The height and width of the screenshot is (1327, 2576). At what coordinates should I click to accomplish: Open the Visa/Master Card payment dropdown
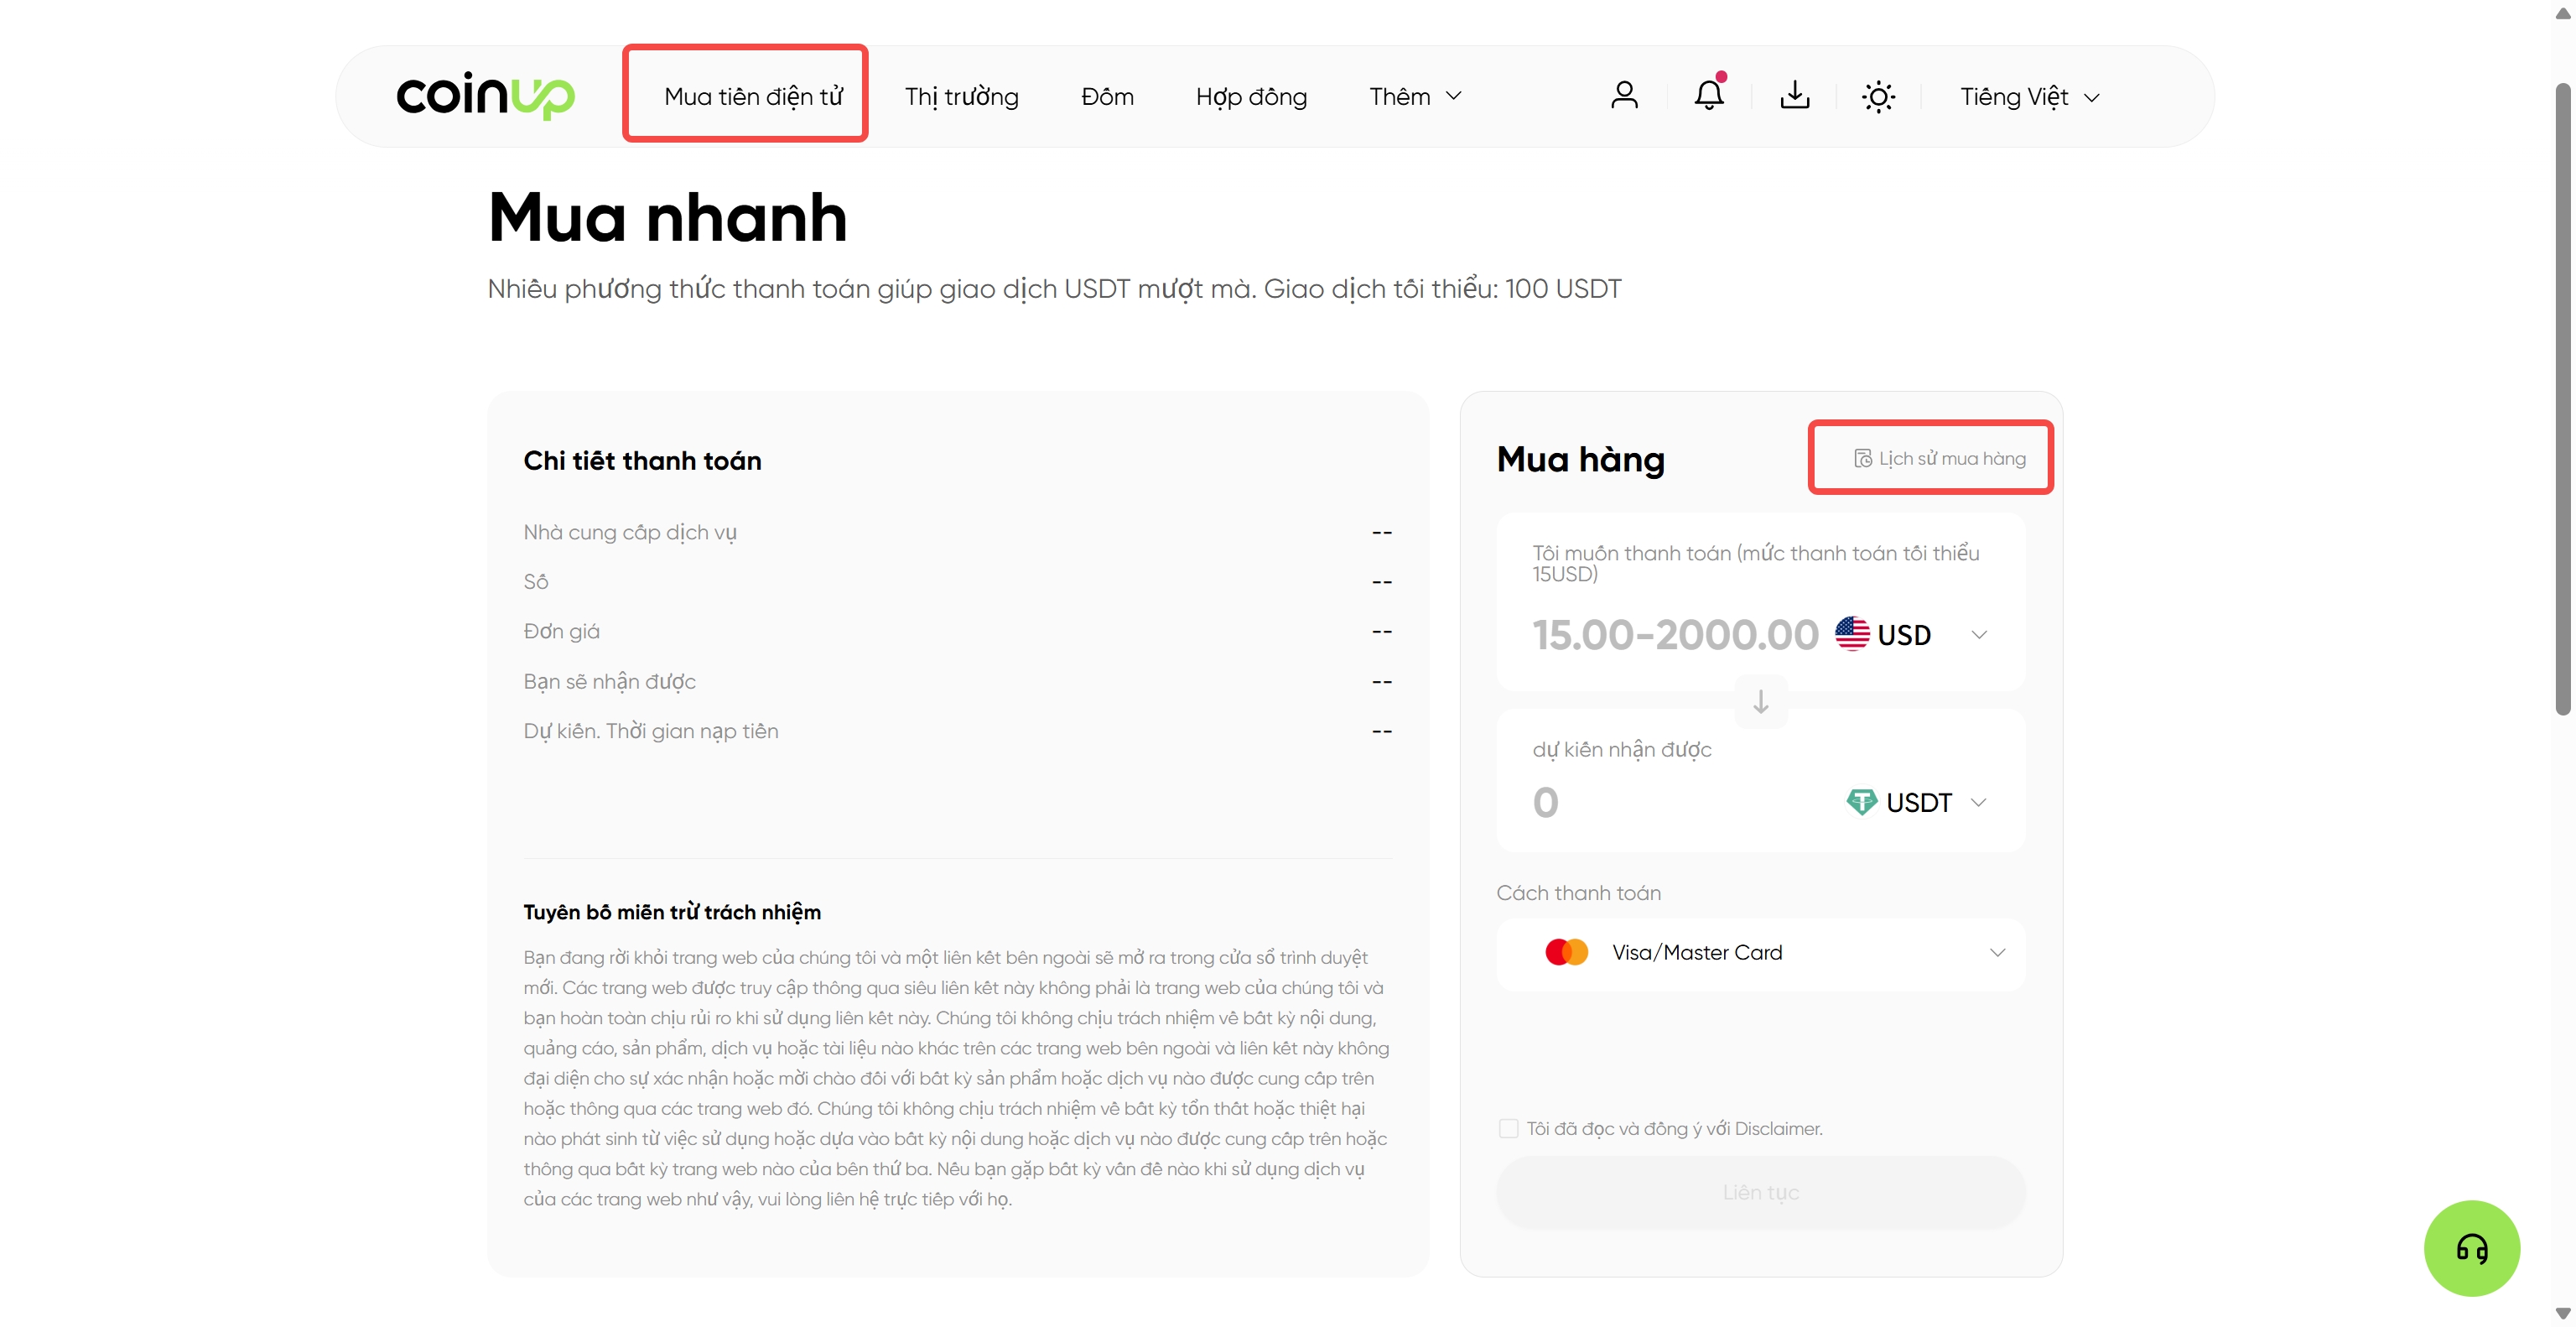pyautogui.click(x=1761, y=953)
